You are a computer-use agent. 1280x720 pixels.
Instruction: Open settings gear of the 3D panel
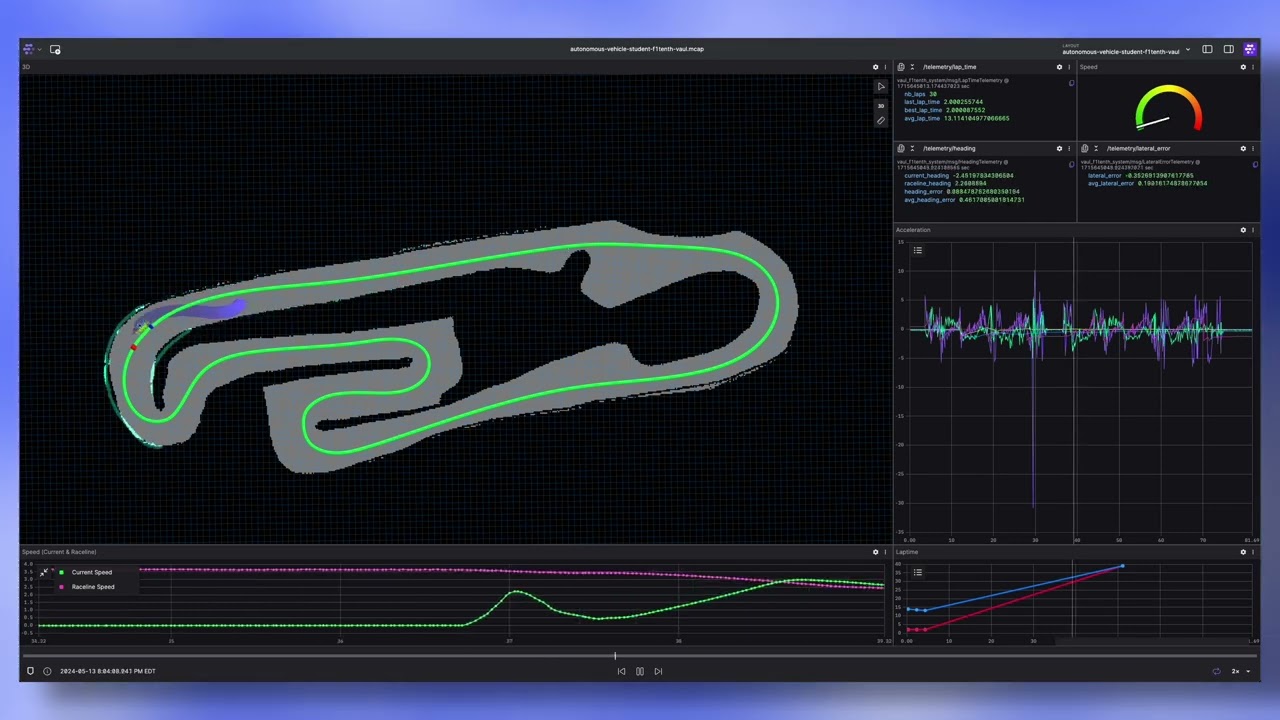pyautogui.click(x=876, y=67)
